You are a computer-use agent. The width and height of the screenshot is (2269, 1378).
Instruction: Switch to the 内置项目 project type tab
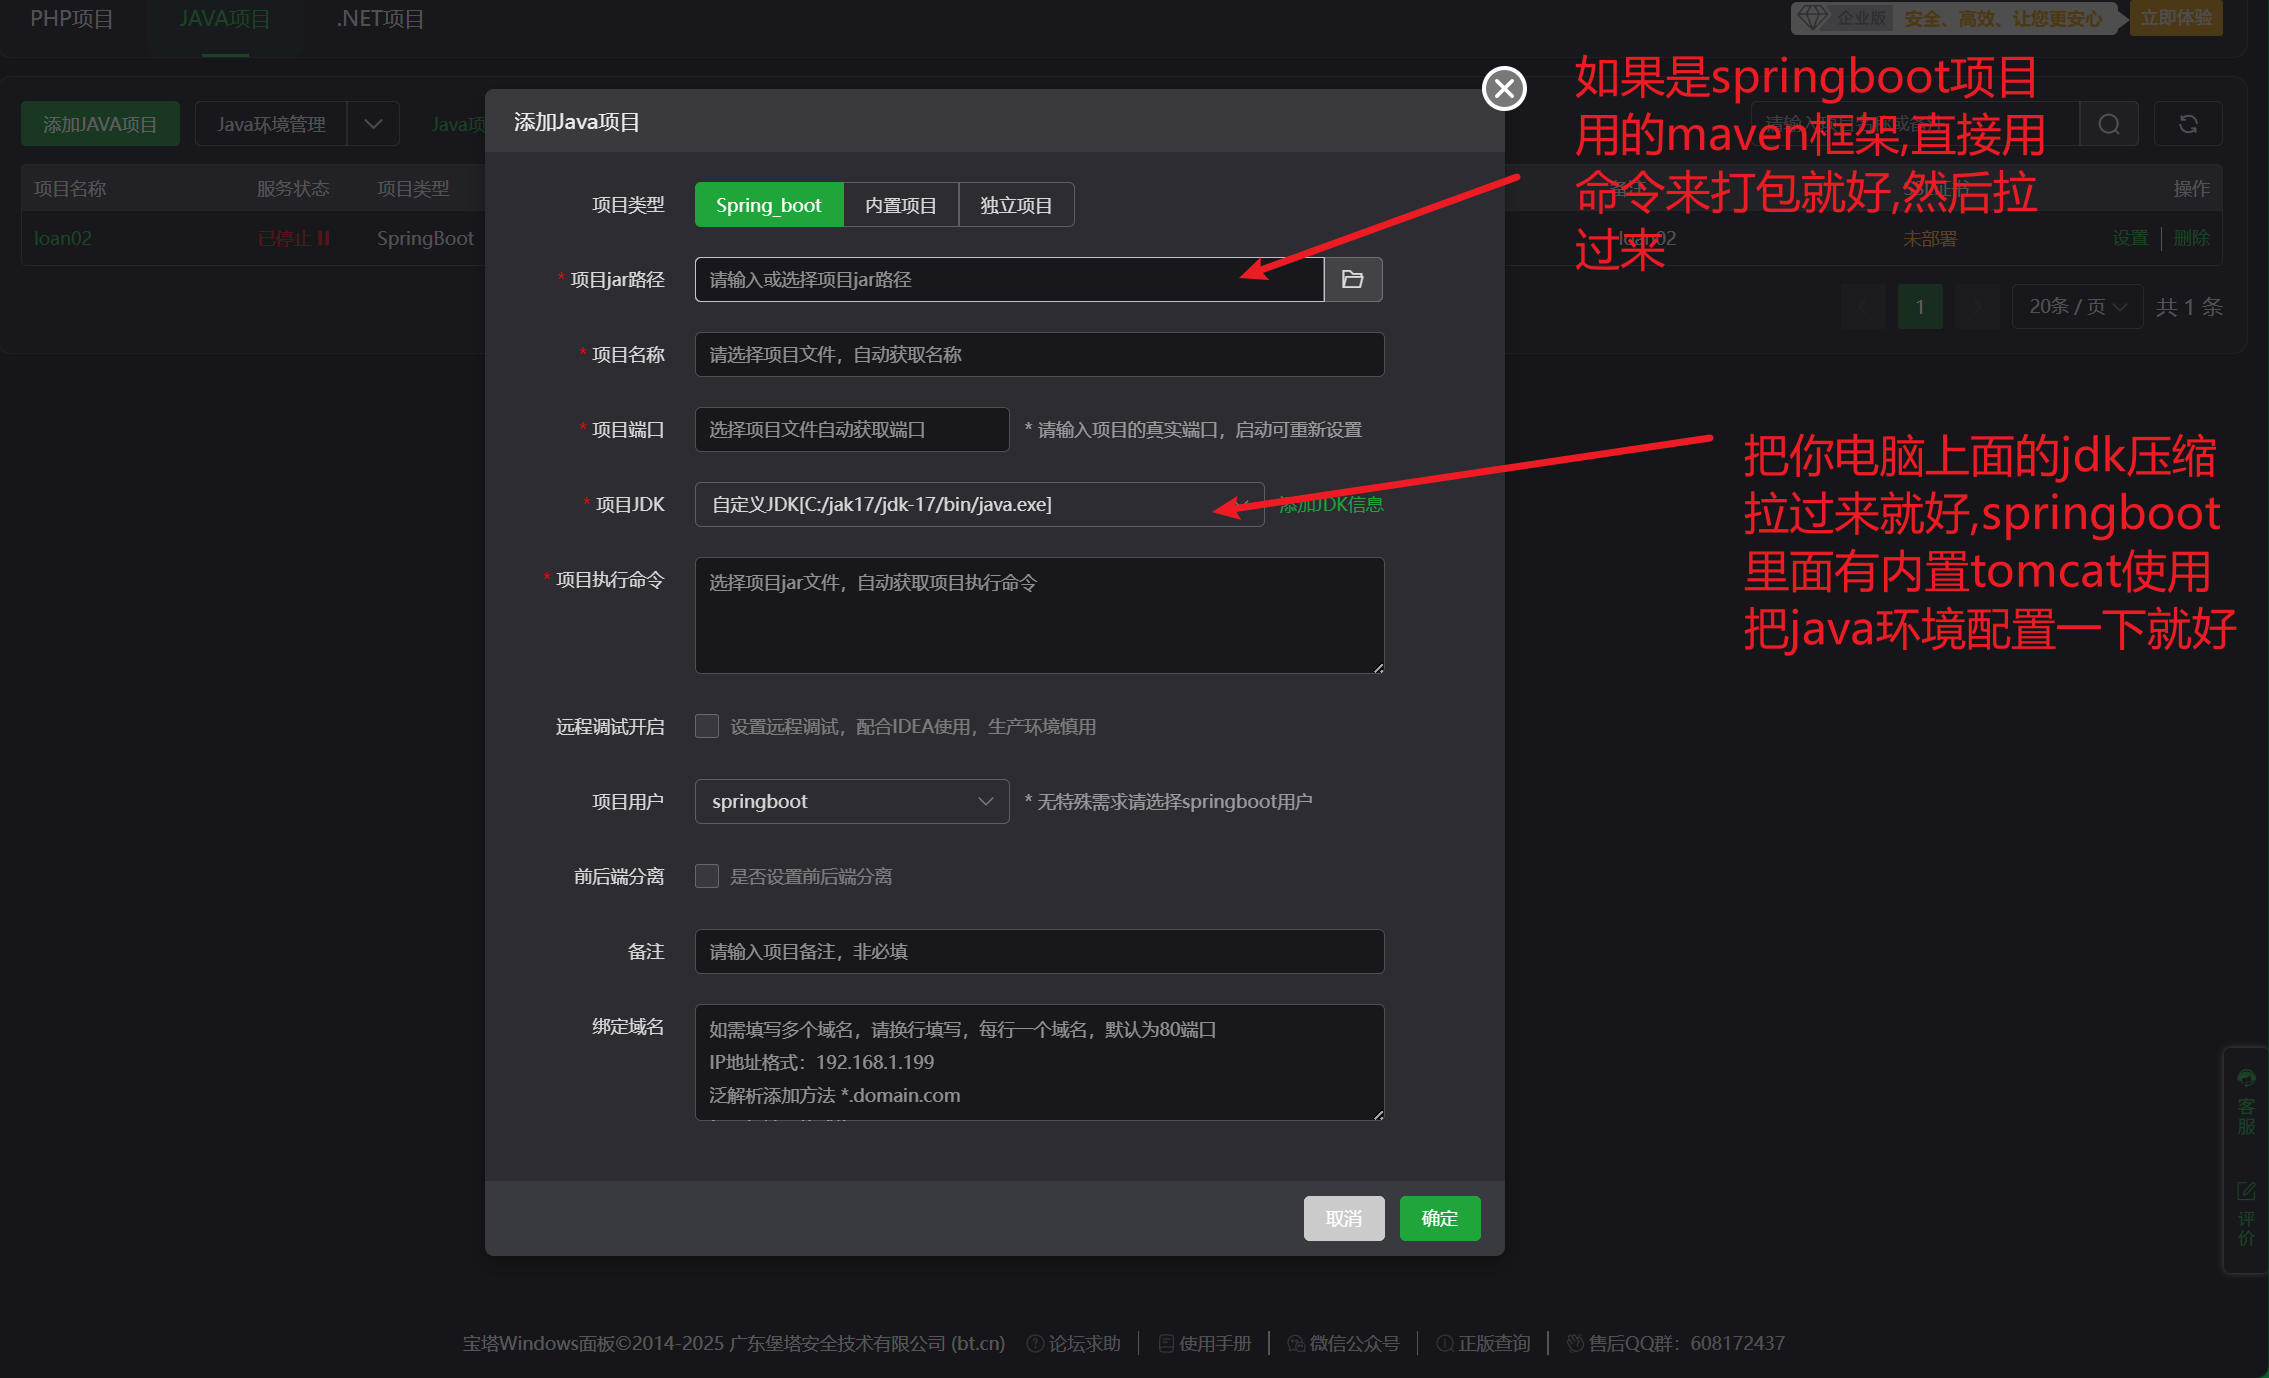pyautogui.click(x=900, y=205)
